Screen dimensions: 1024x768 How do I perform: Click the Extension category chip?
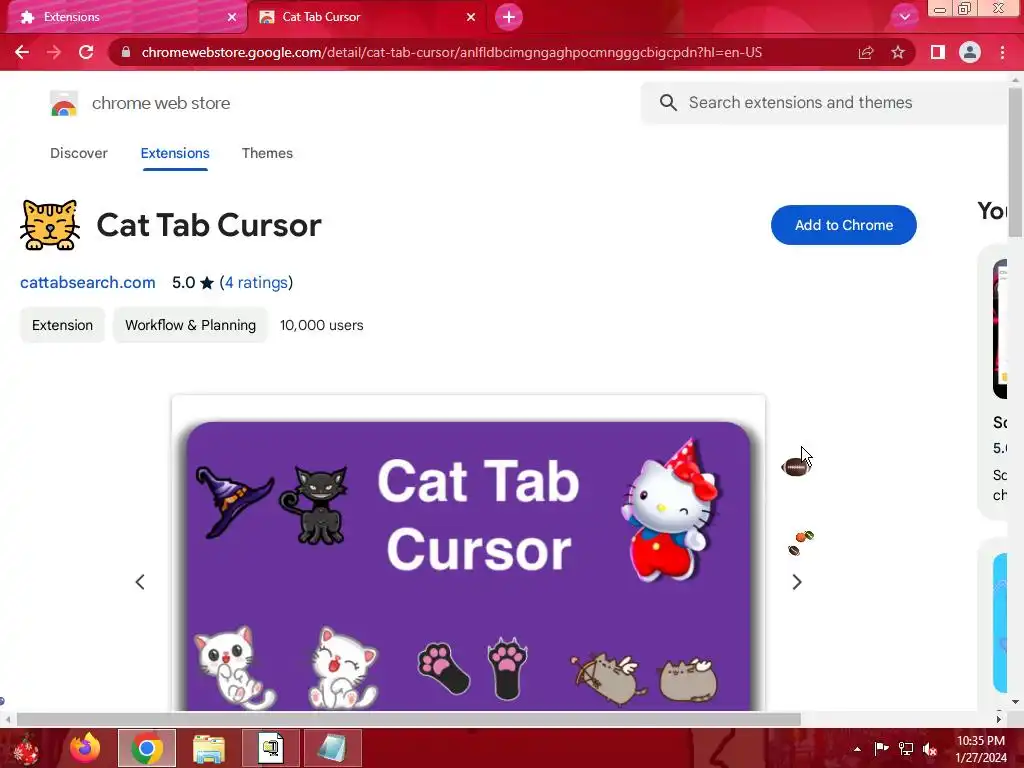click(x=62, y=325)
